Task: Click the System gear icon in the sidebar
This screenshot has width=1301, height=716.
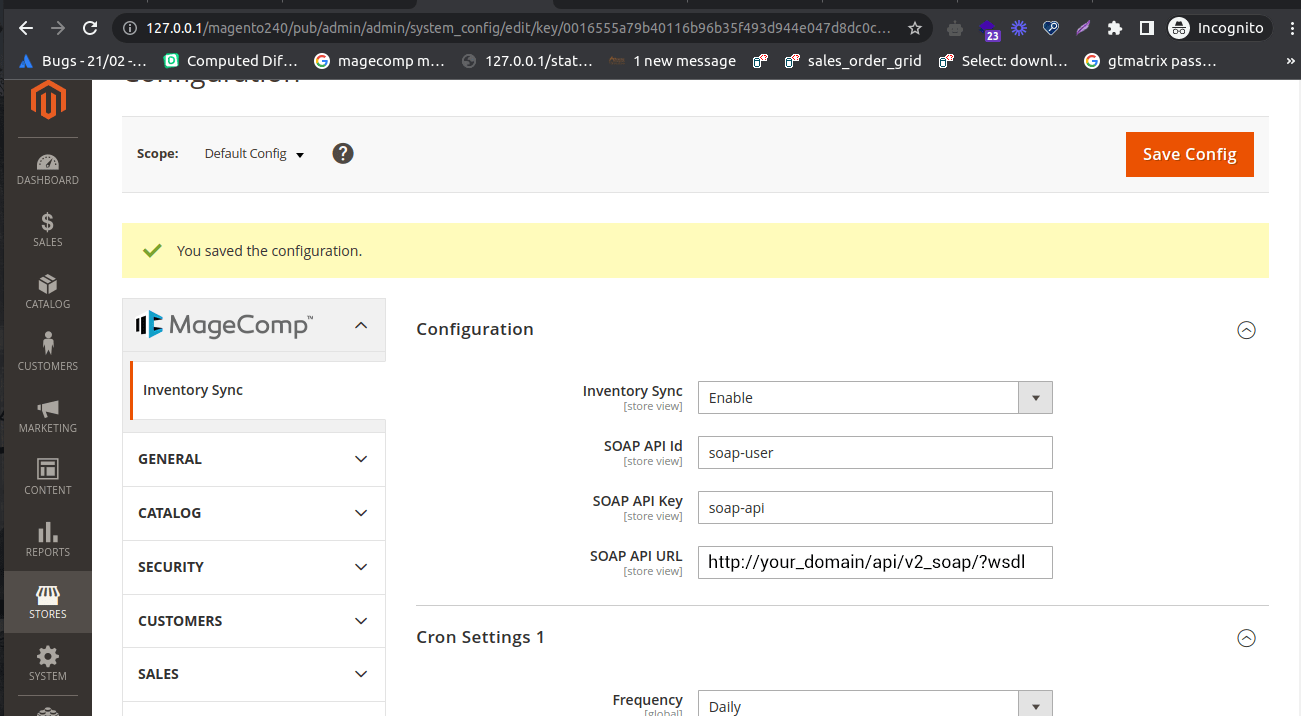Action: coord(47,663)
